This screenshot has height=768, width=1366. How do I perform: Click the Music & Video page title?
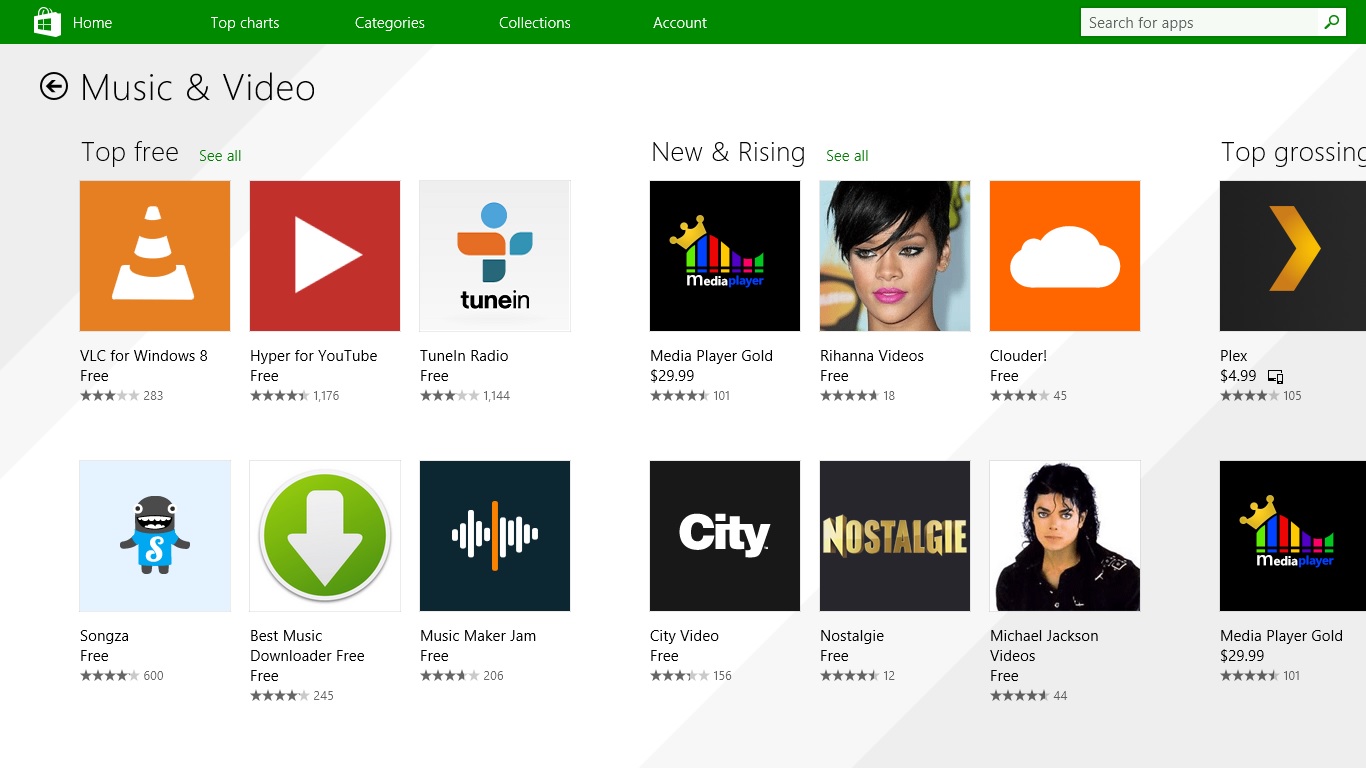click(198, 88)
